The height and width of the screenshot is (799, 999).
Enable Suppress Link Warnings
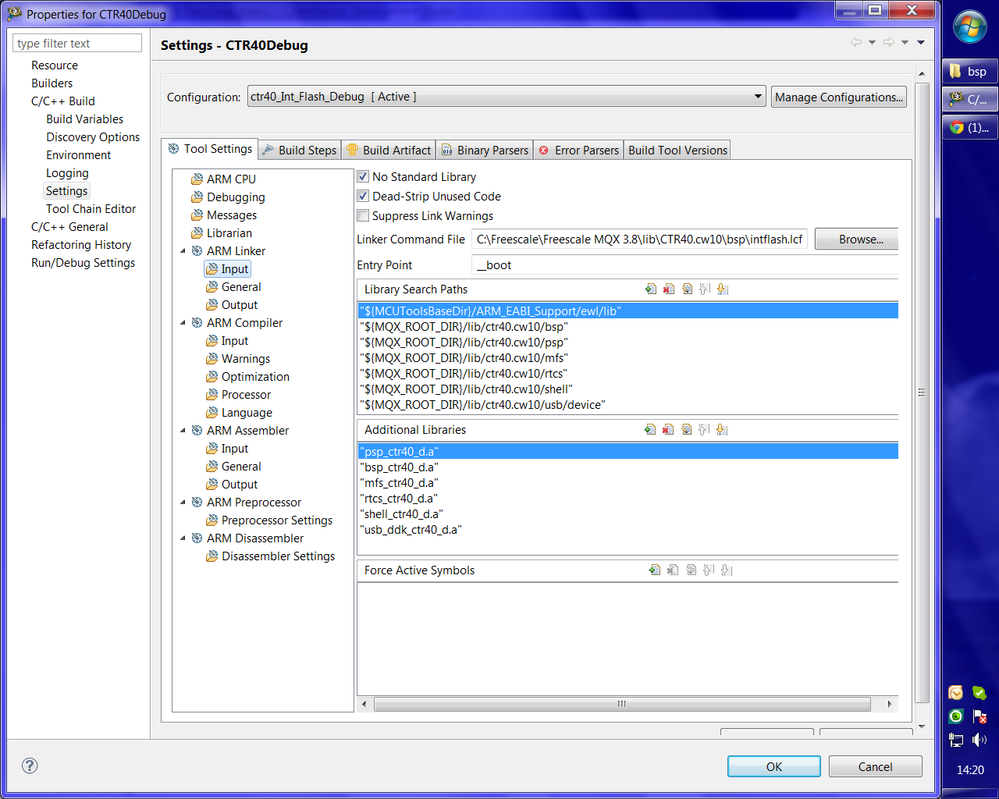point(363,215)
